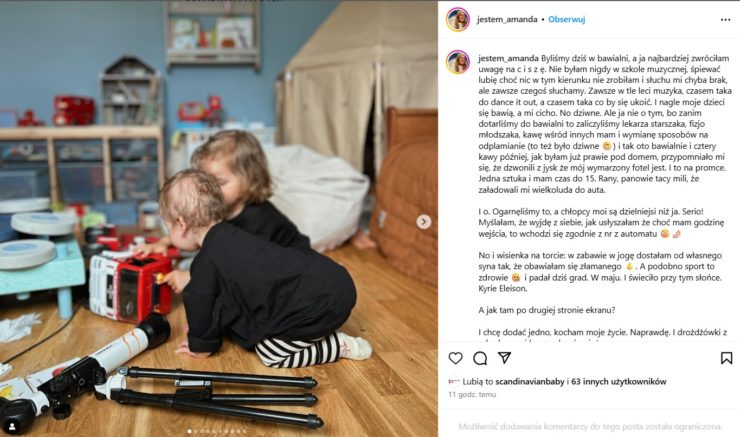This screenshot has height=437, width=740.
Task: Click the main photo of children playing
Action: pyautogui.click(x=219, y=218)
